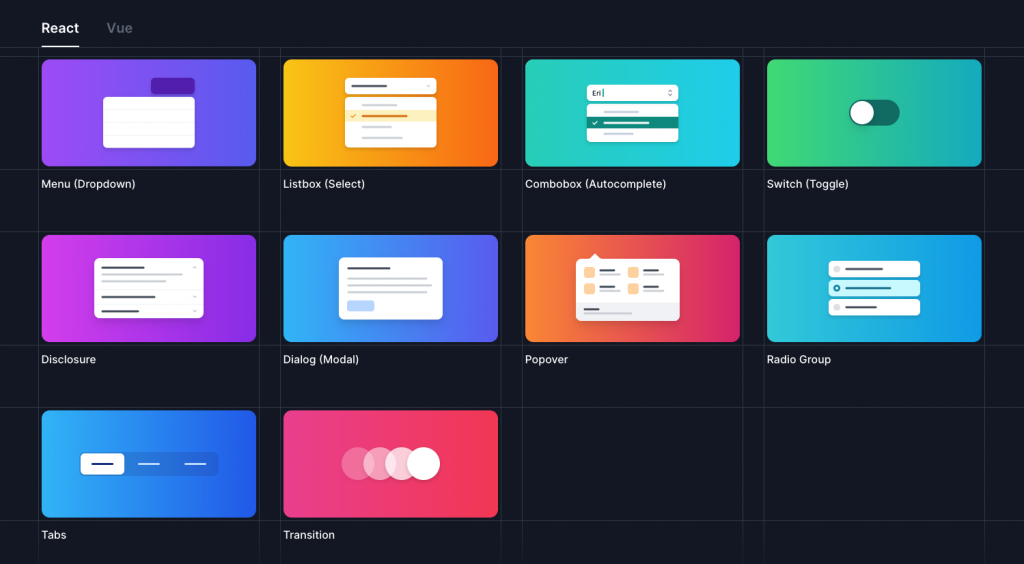The width and height of the screenshot is (1024, 564).
Task: Open the Transition pink thumbnail
Action: 391,464
